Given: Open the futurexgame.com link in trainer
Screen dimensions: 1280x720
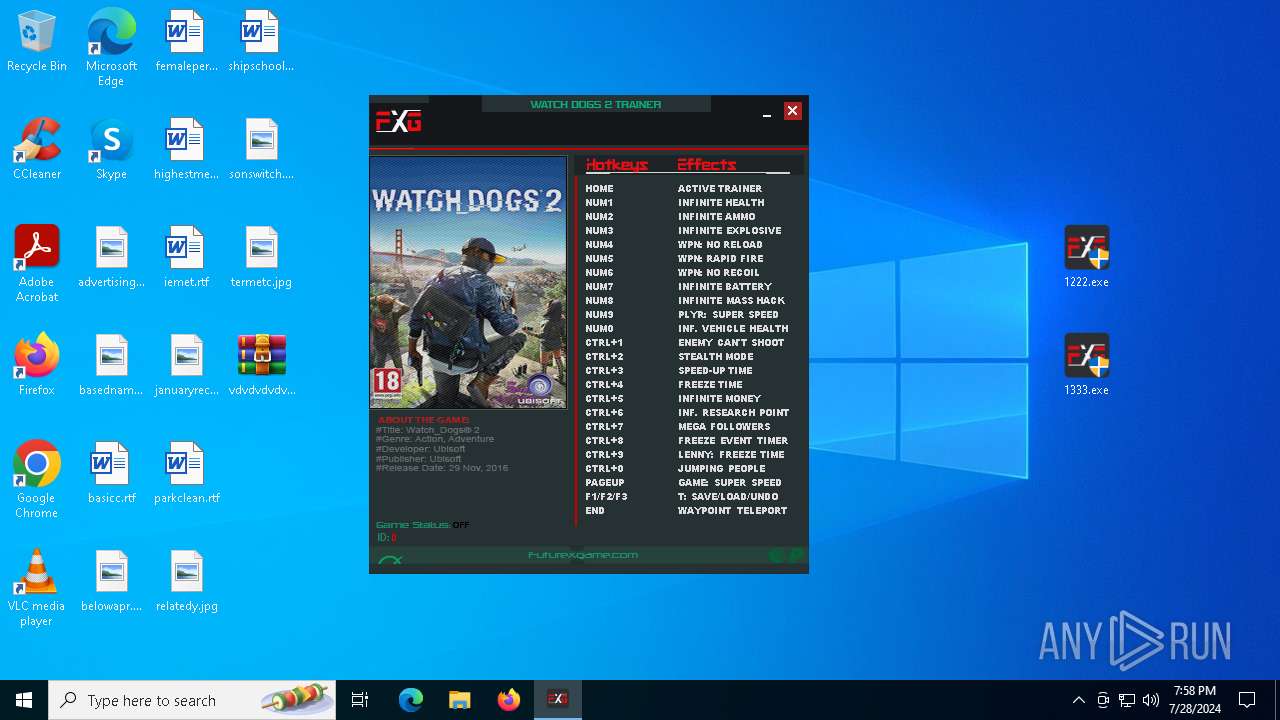Looking at the screenshot, I should (583, 555).
